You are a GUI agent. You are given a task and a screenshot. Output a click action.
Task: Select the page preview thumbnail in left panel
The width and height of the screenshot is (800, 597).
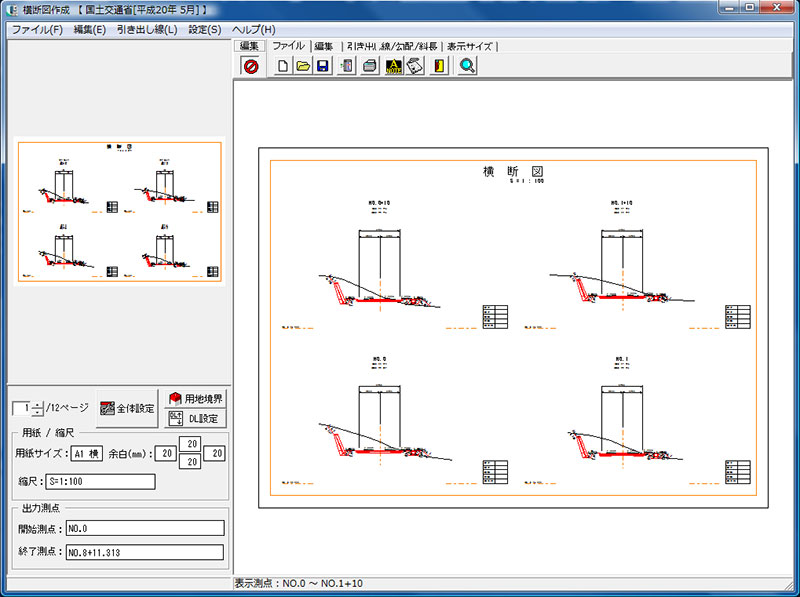(120, 212)
